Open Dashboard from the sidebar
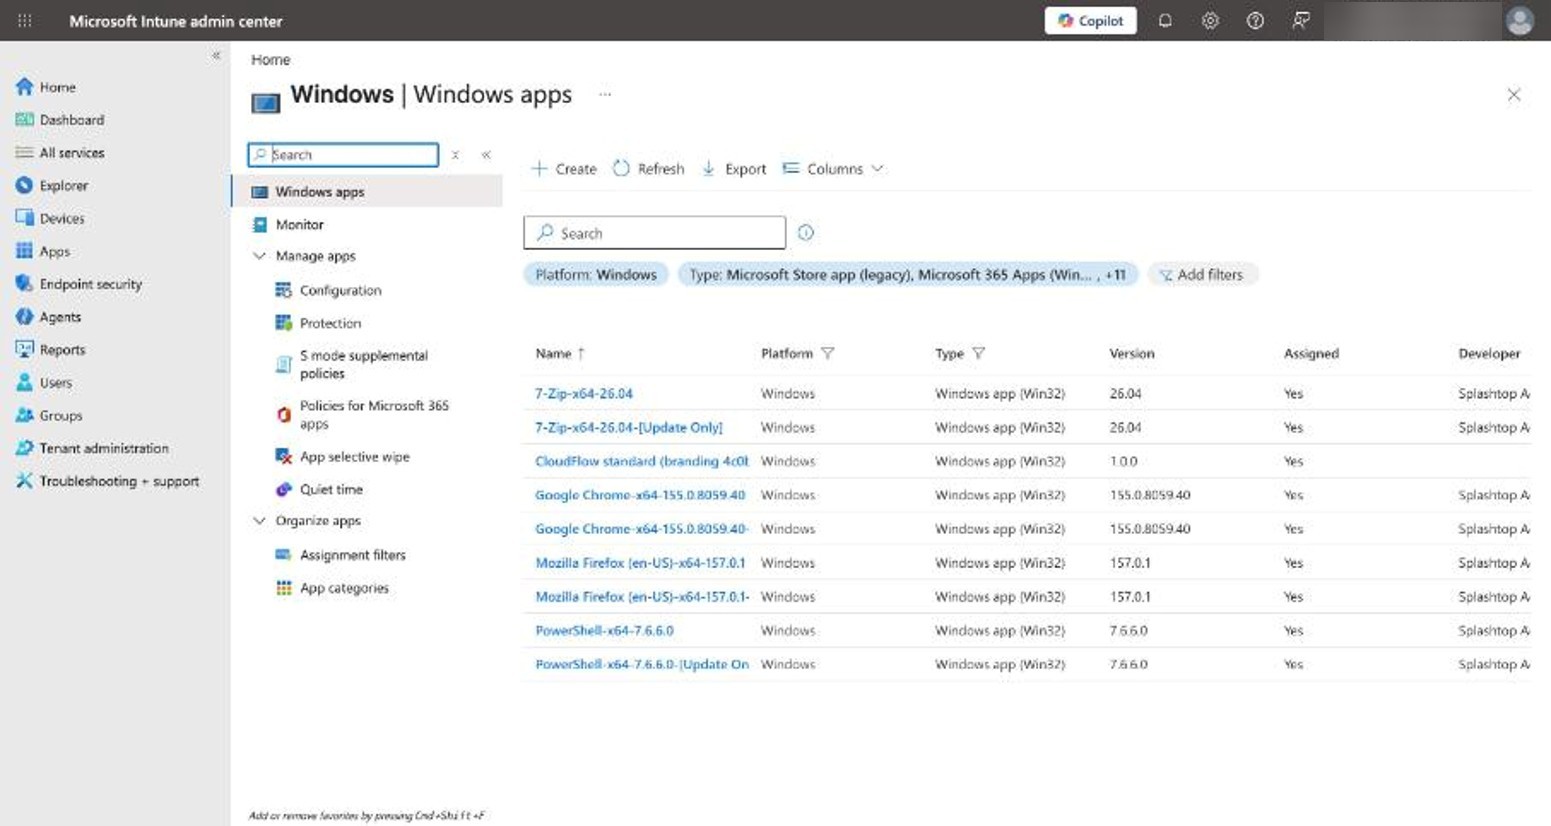This screenshot has width=1551, height=826. [x=72, y=120]
